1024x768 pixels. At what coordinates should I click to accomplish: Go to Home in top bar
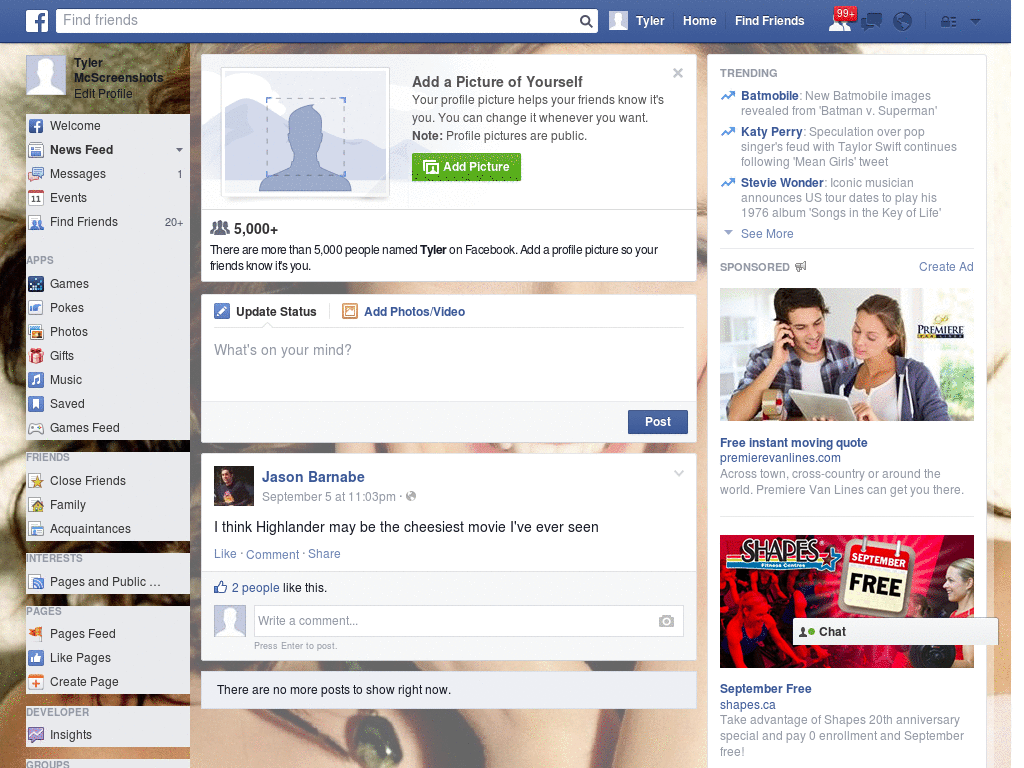coord(699,21)
